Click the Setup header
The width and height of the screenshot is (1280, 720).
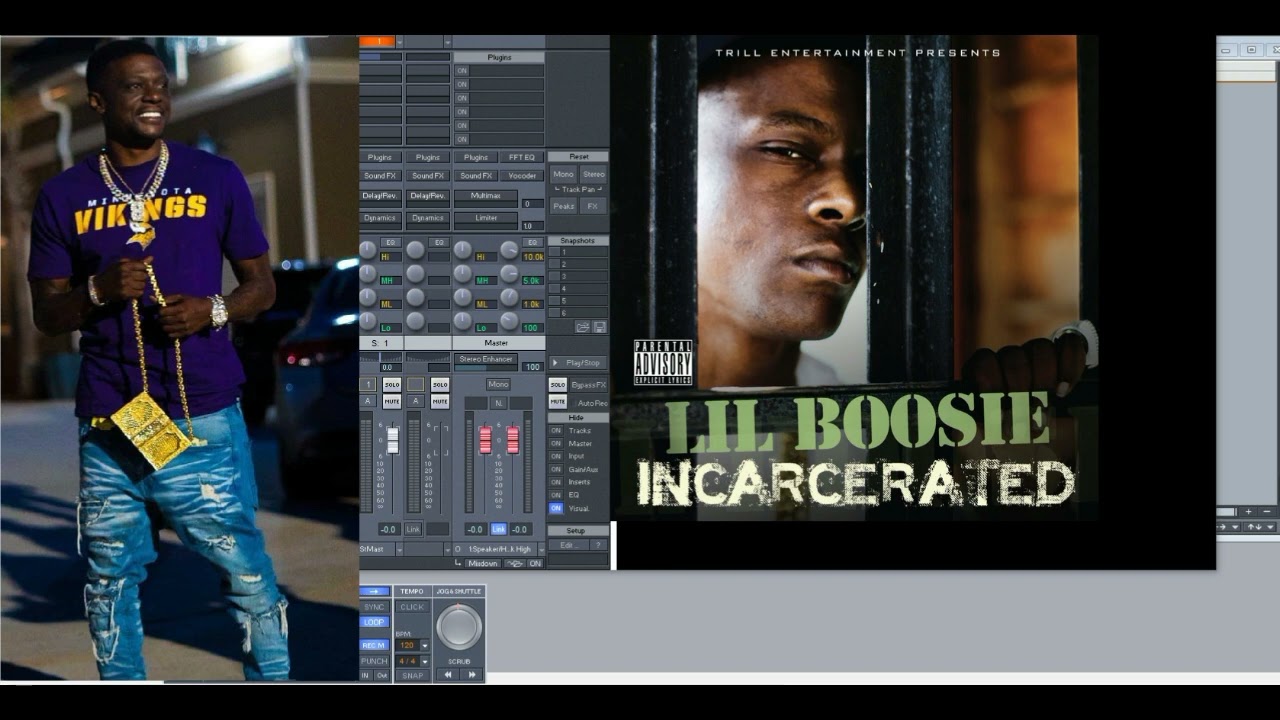576,530
